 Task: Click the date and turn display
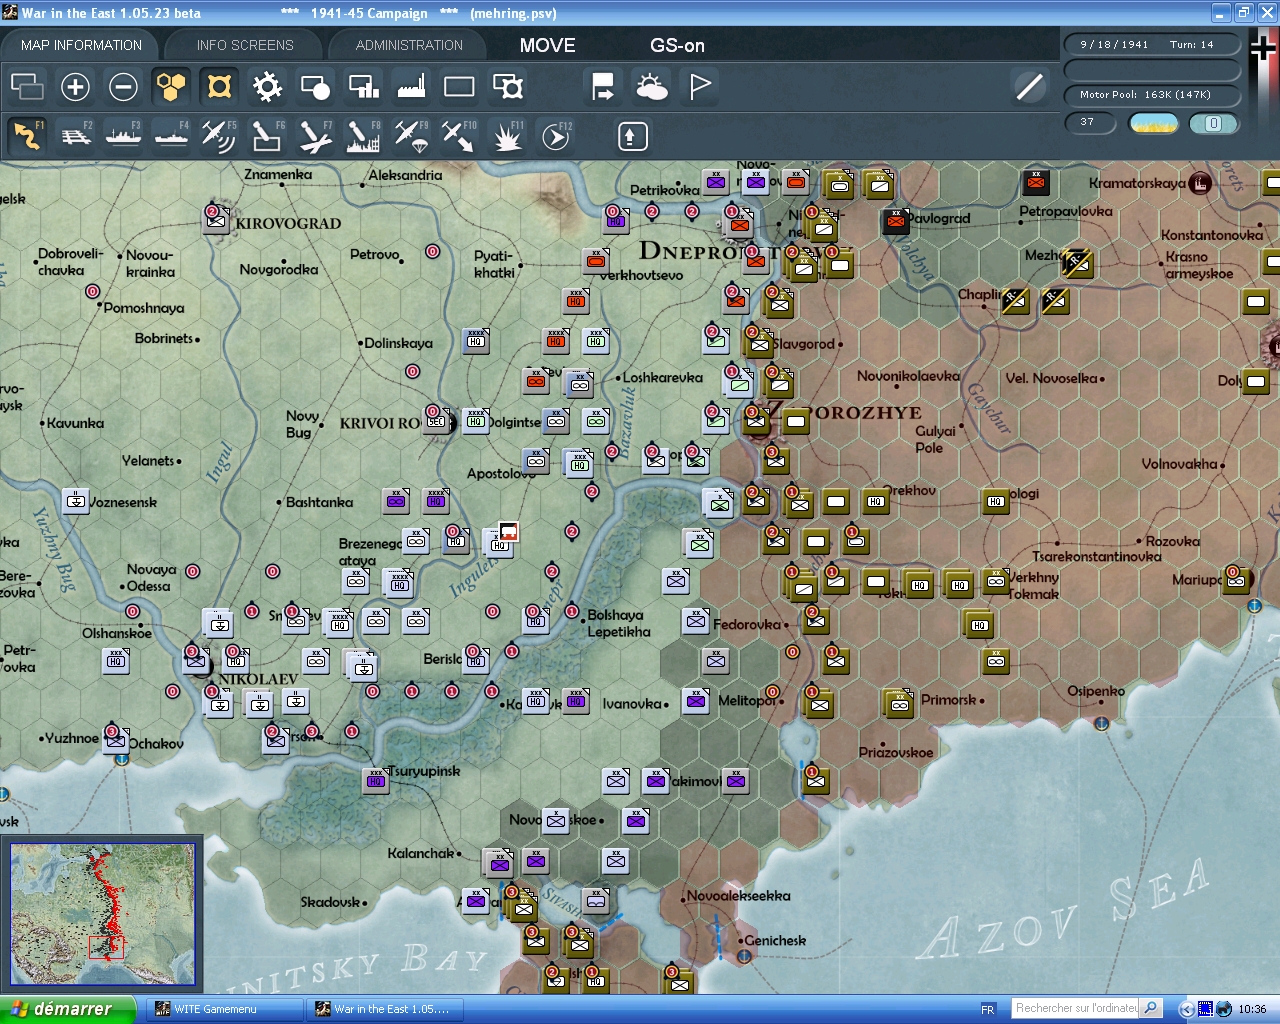coord(1152,44)
